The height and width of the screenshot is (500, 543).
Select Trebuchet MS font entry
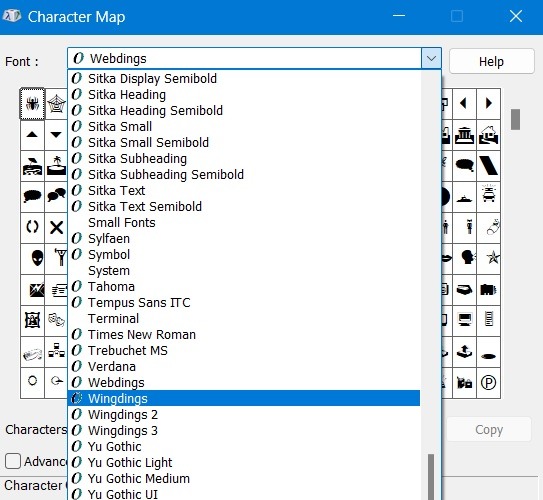244,350
